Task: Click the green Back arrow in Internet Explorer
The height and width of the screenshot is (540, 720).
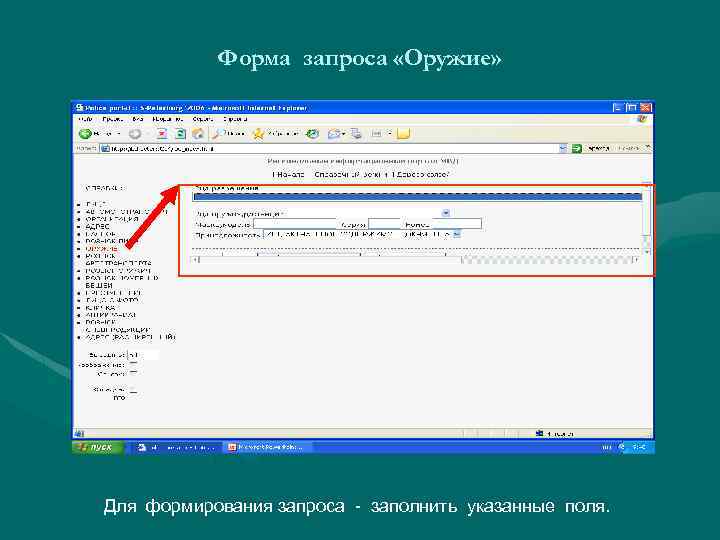Action: coord(86,134)
